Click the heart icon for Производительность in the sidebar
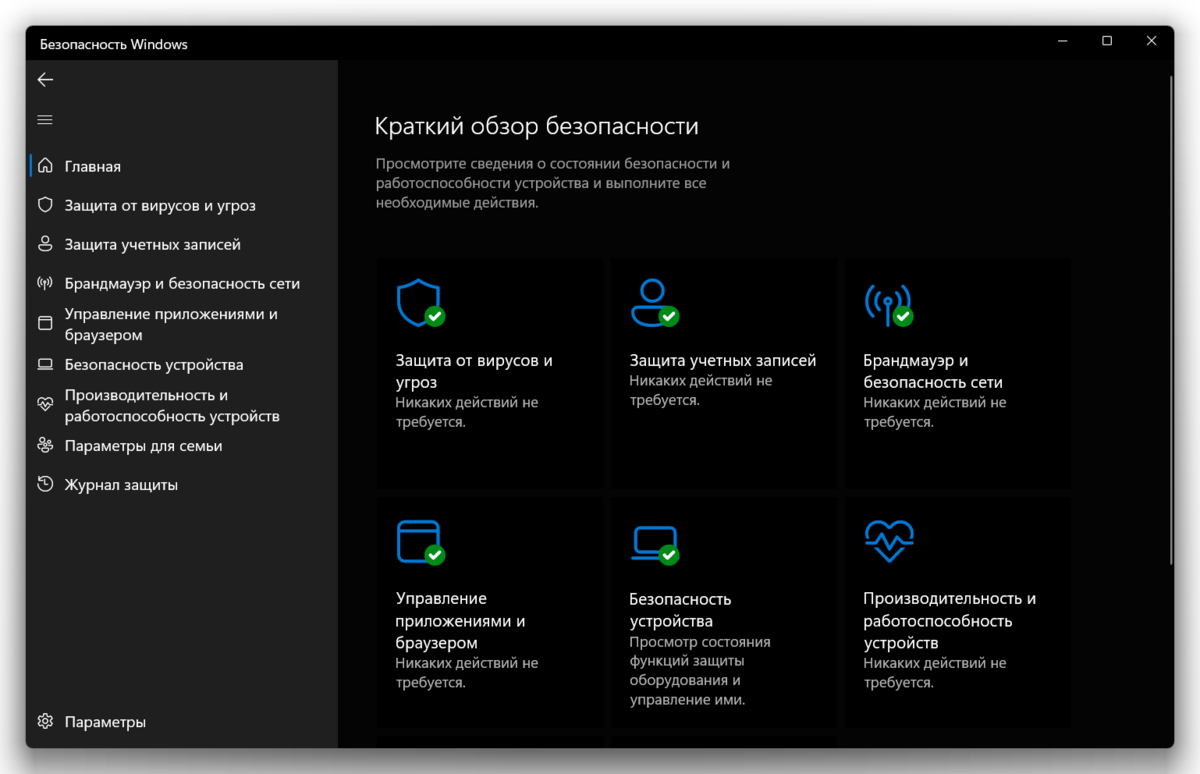The image size is (1200, 774). (45, 405)
